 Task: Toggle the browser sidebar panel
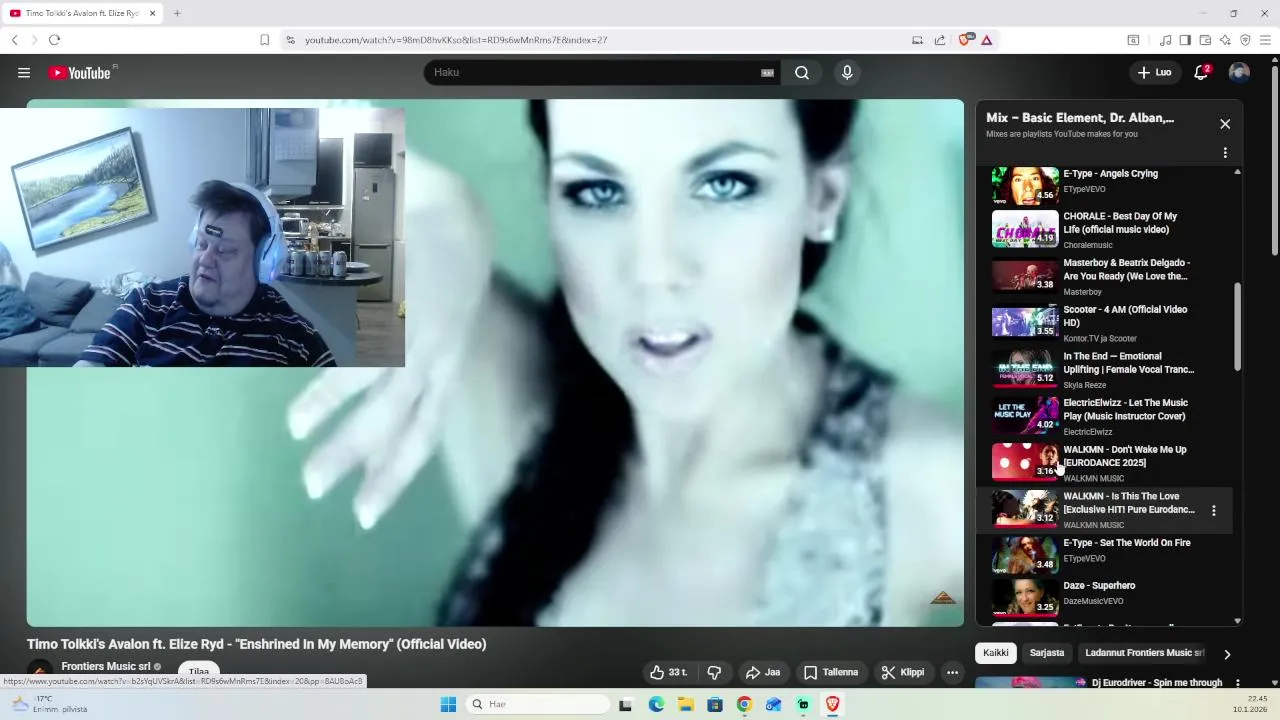coord(1185,40)
